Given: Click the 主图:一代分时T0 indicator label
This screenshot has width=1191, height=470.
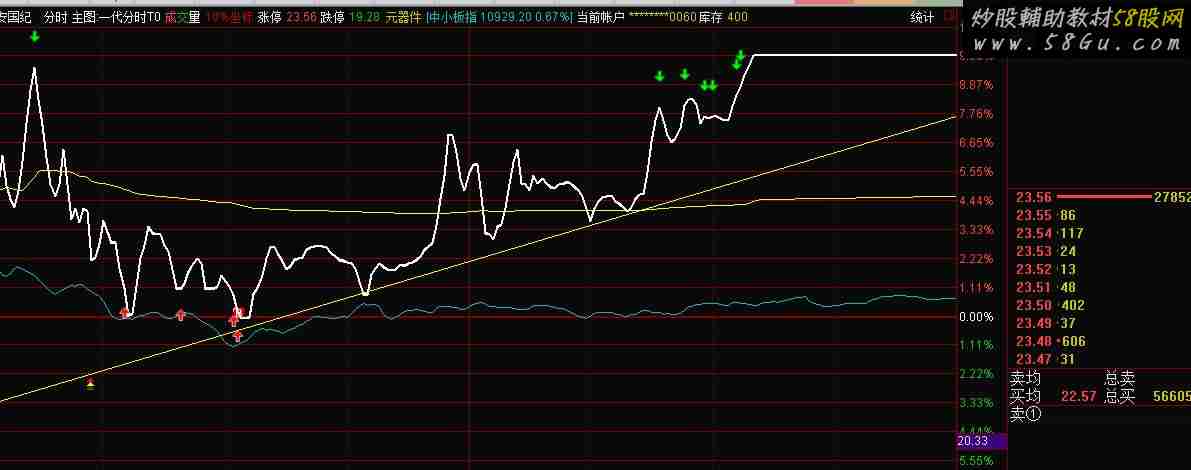Looking at the screenshot, I should [x=117, y=17].
